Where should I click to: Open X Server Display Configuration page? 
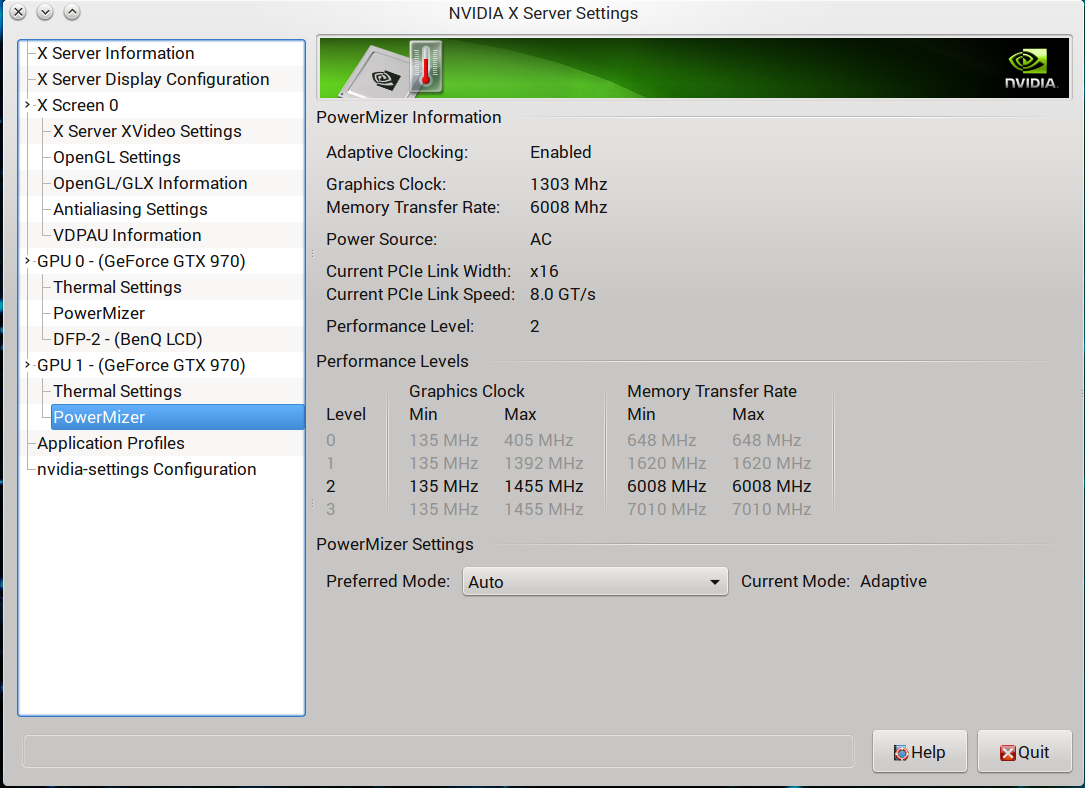153,80
